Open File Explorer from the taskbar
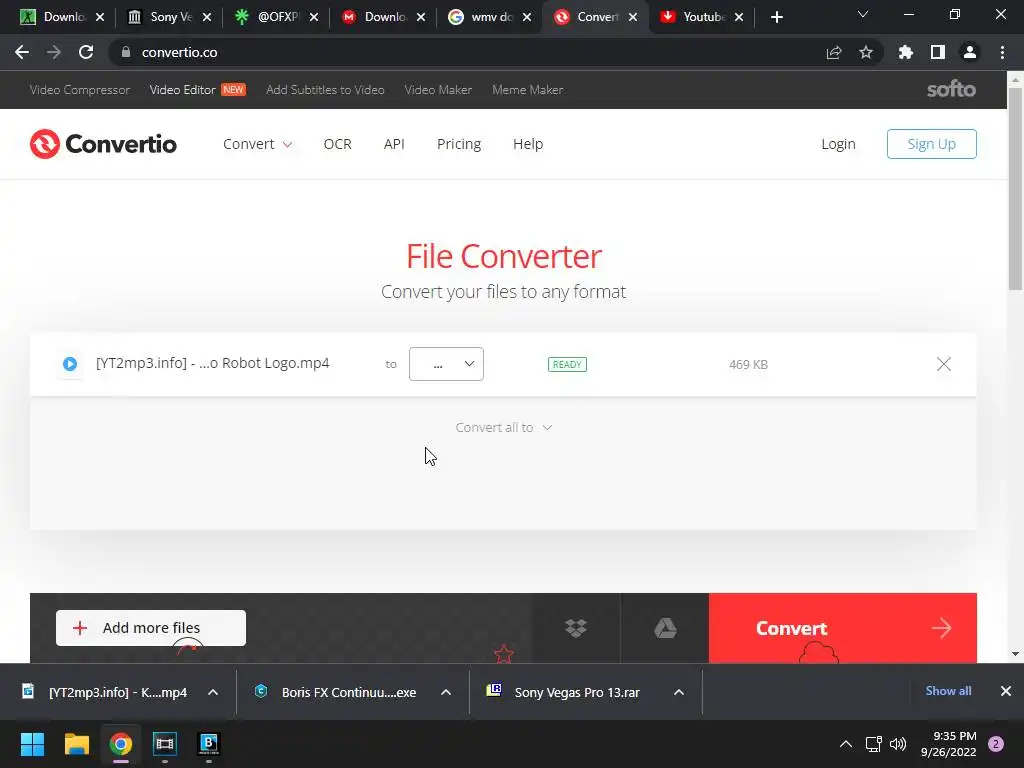Image resolution: width=1024 pixels, height=768 pixels. pos(76,744)
